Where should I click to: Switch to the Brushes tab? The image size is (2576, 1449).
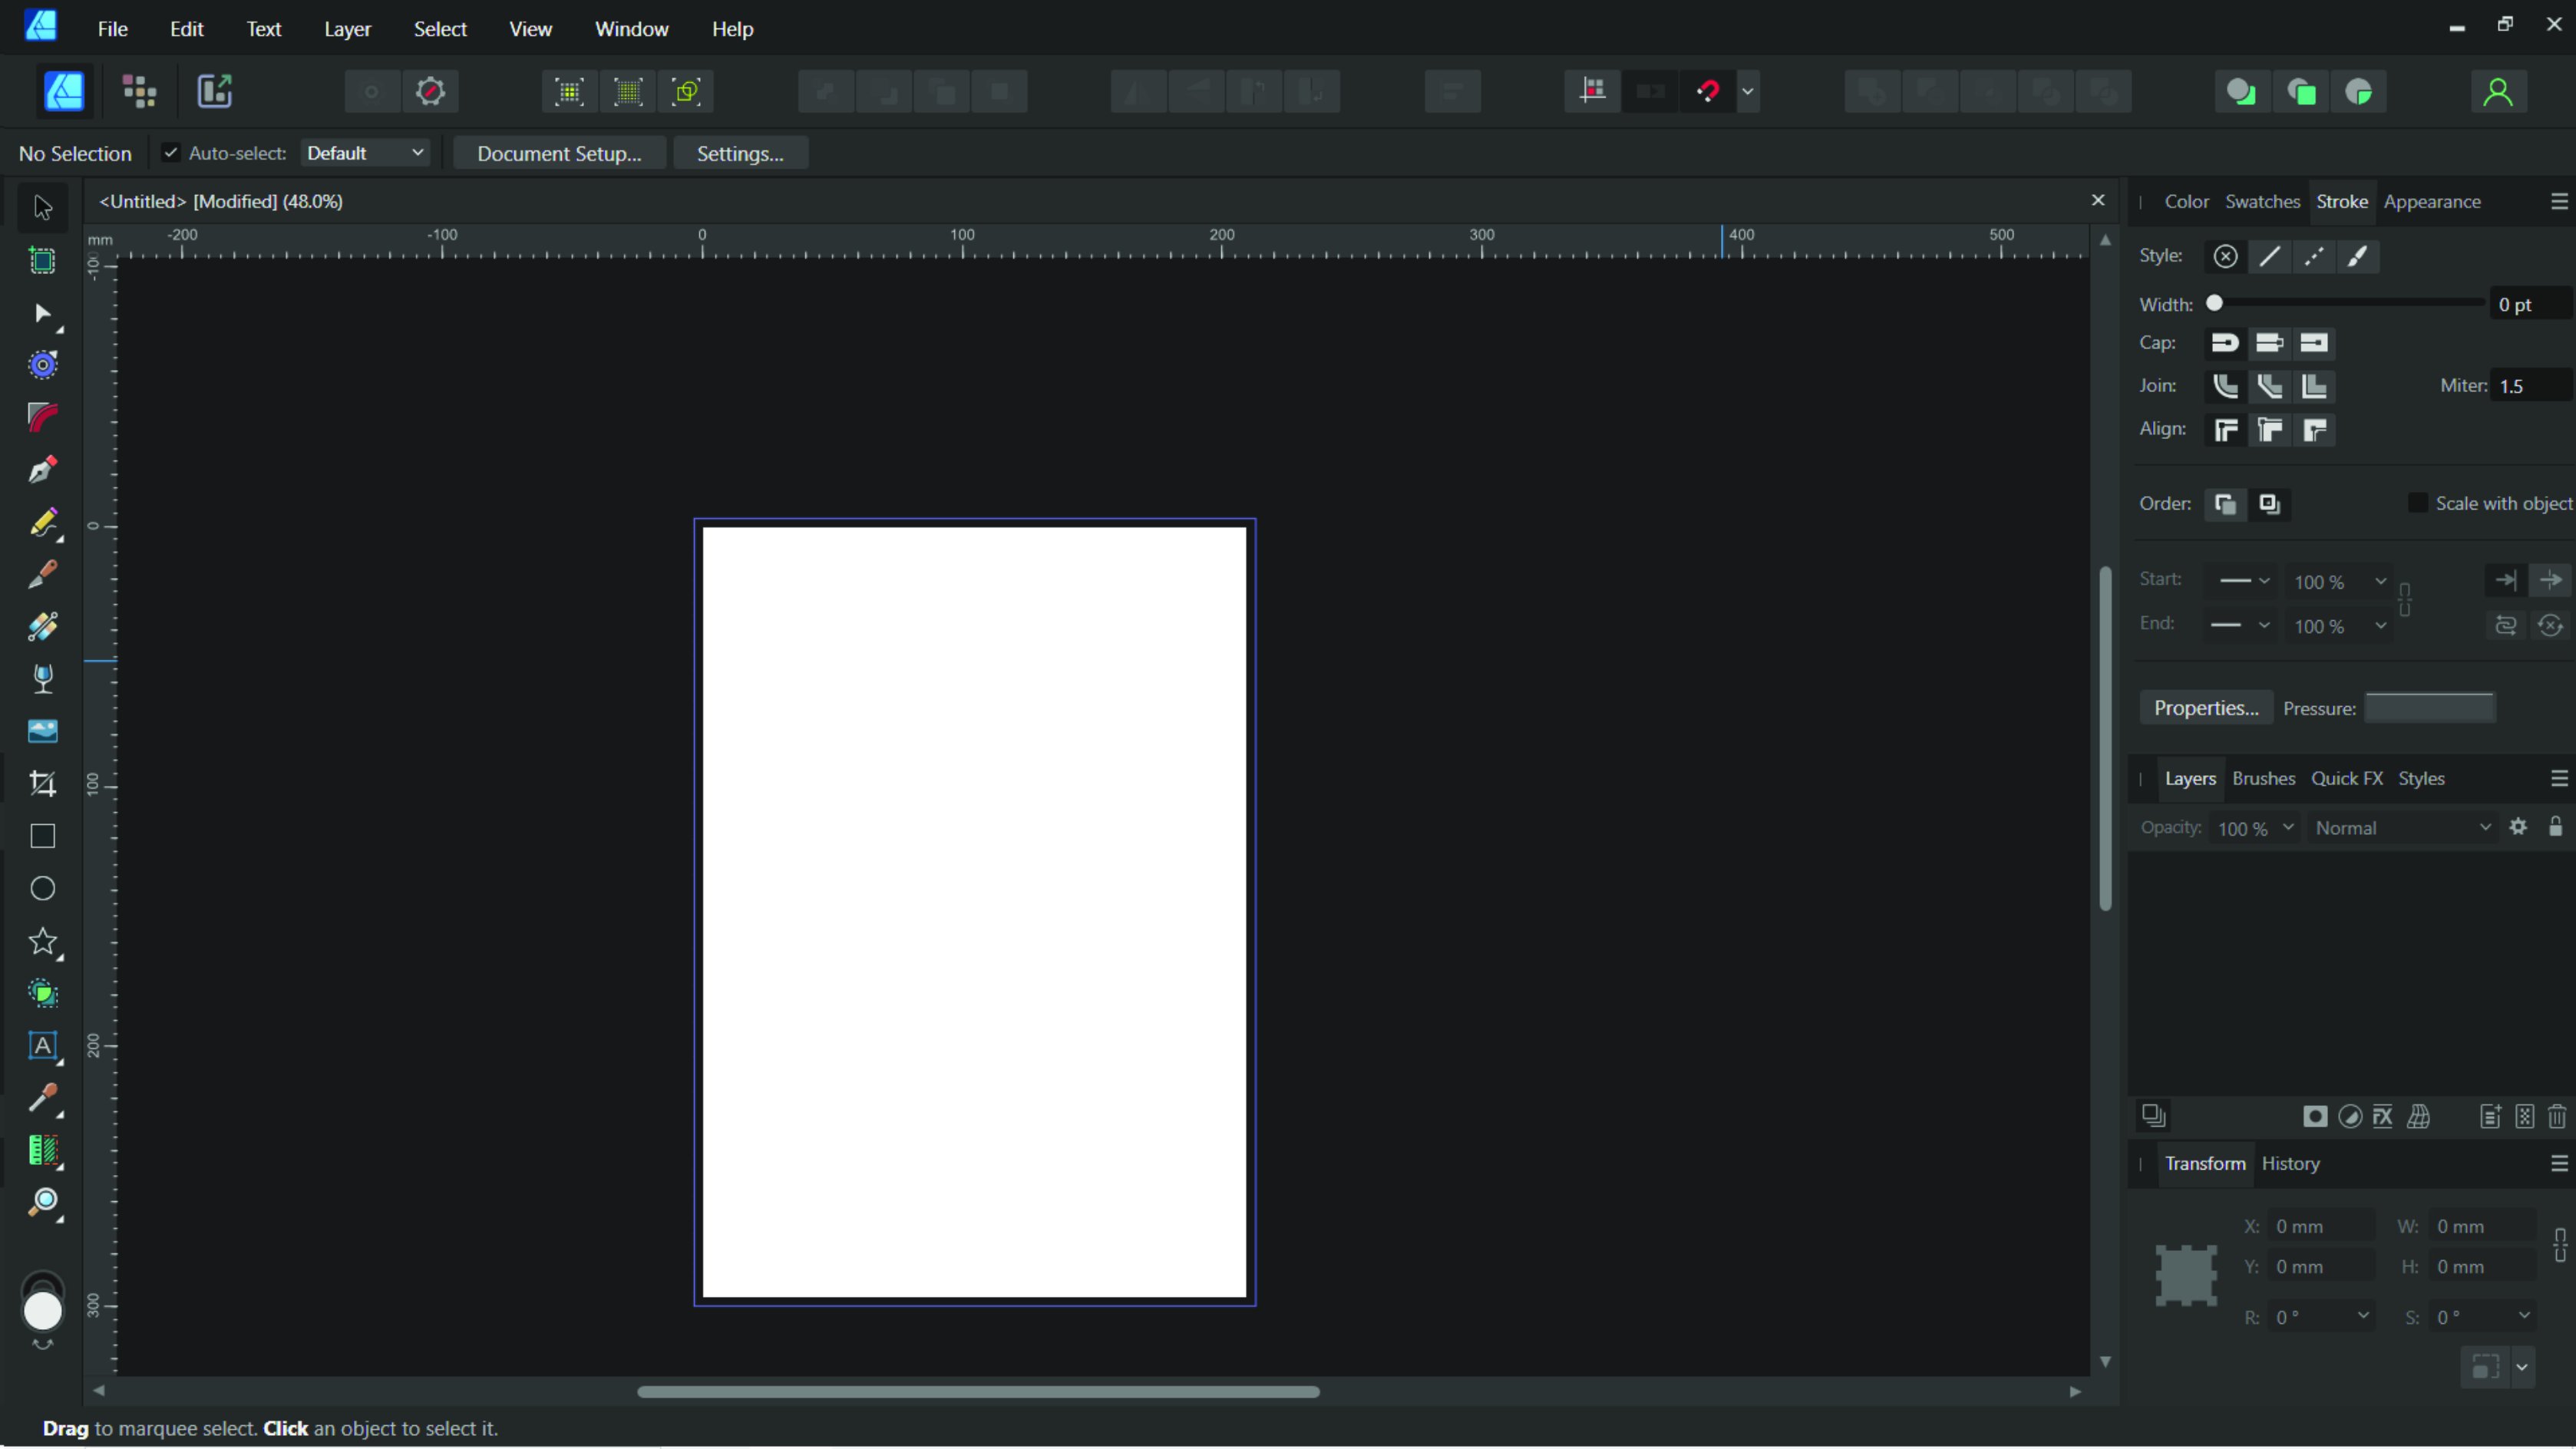pos(2263,778)
